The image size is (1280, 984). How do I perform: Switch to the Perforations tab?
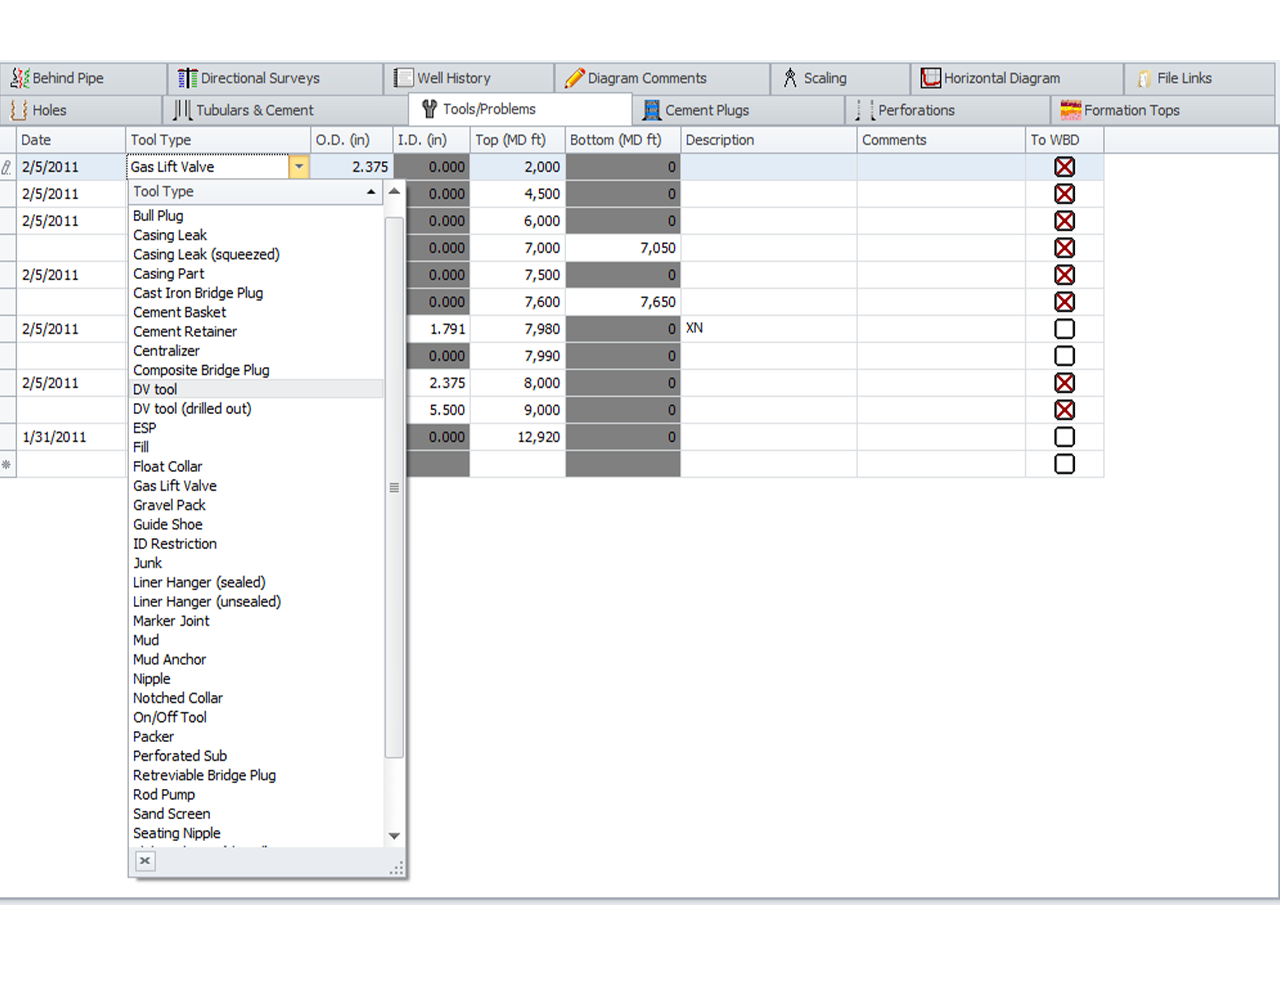click(x=915, y=110)
